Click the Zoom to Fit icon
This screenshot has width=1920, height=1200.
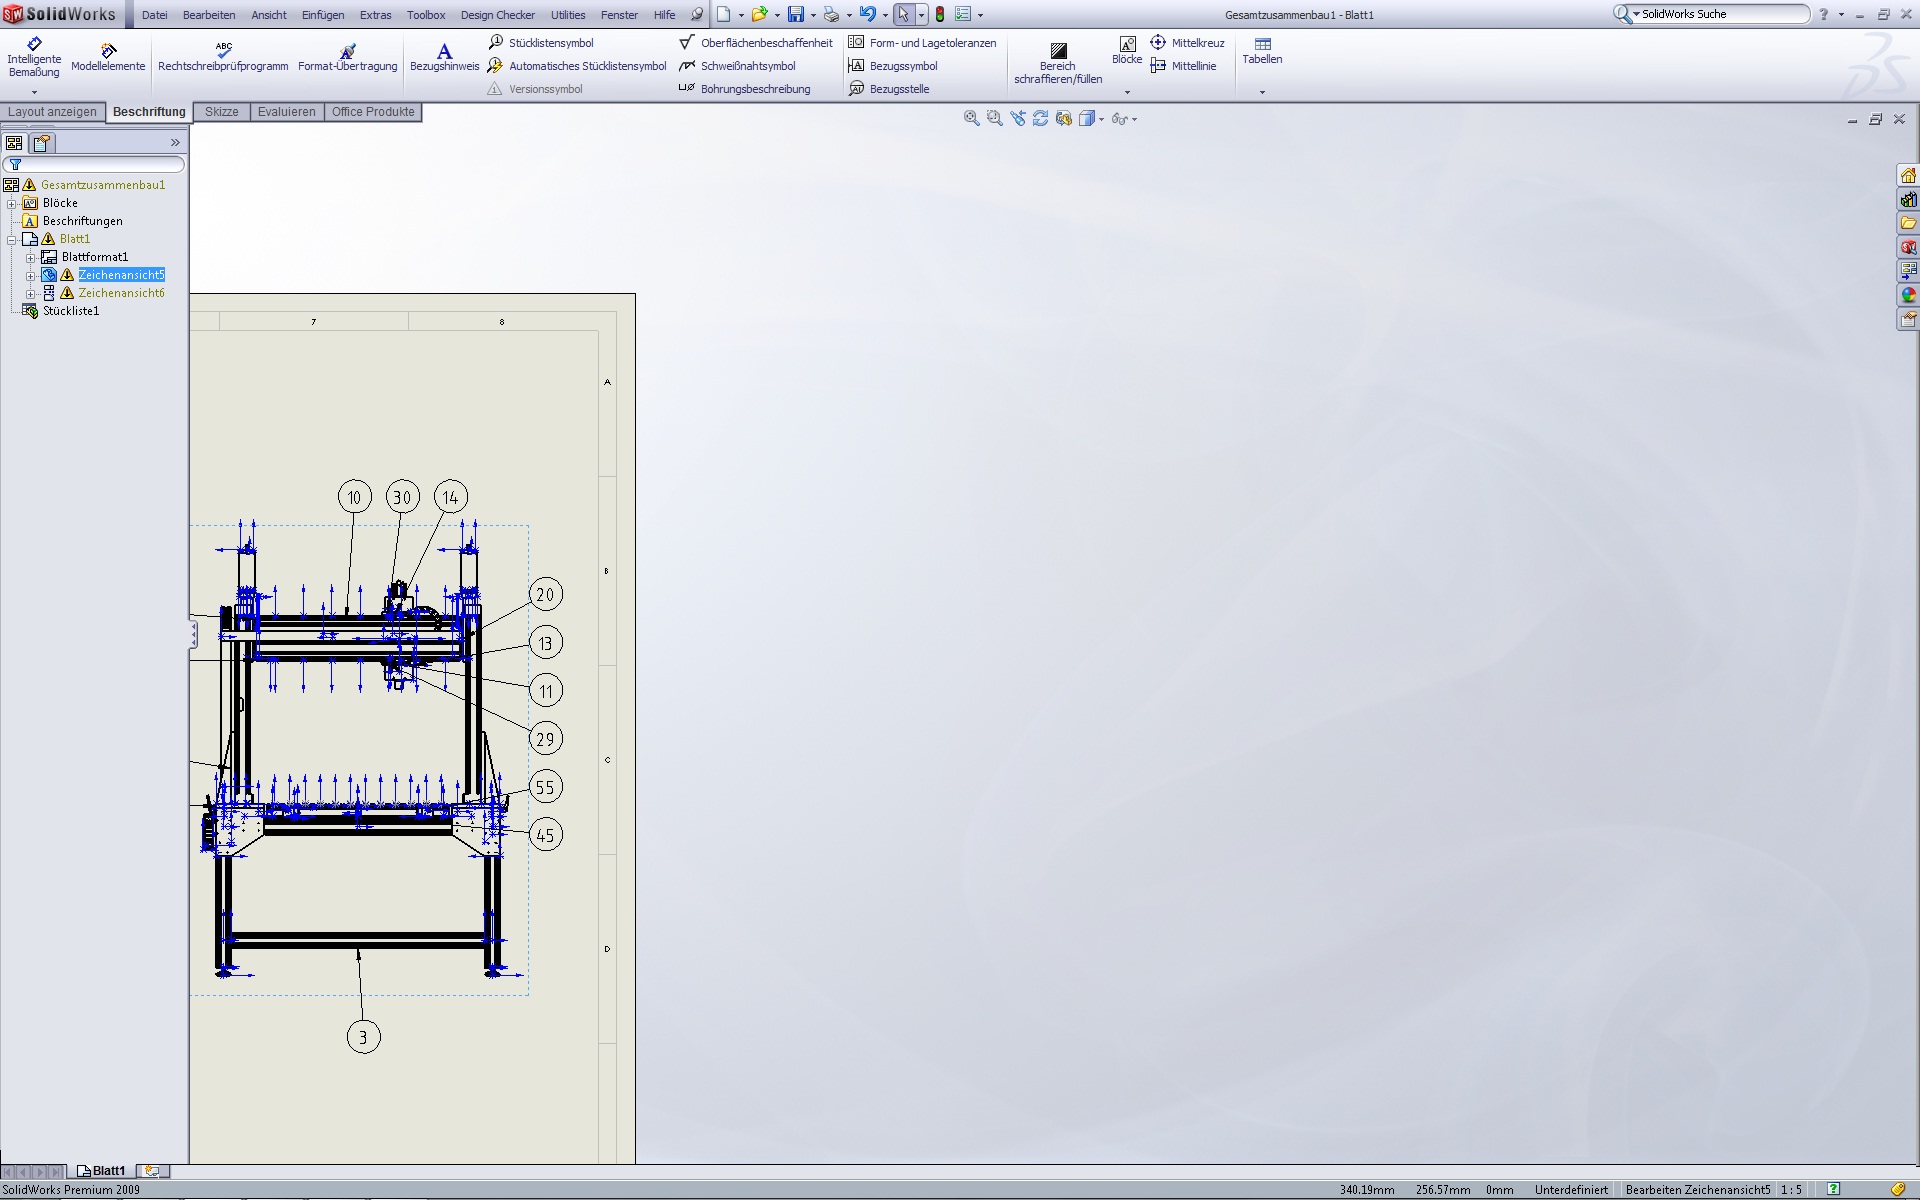pyautogui.click(x=971, y=119)
